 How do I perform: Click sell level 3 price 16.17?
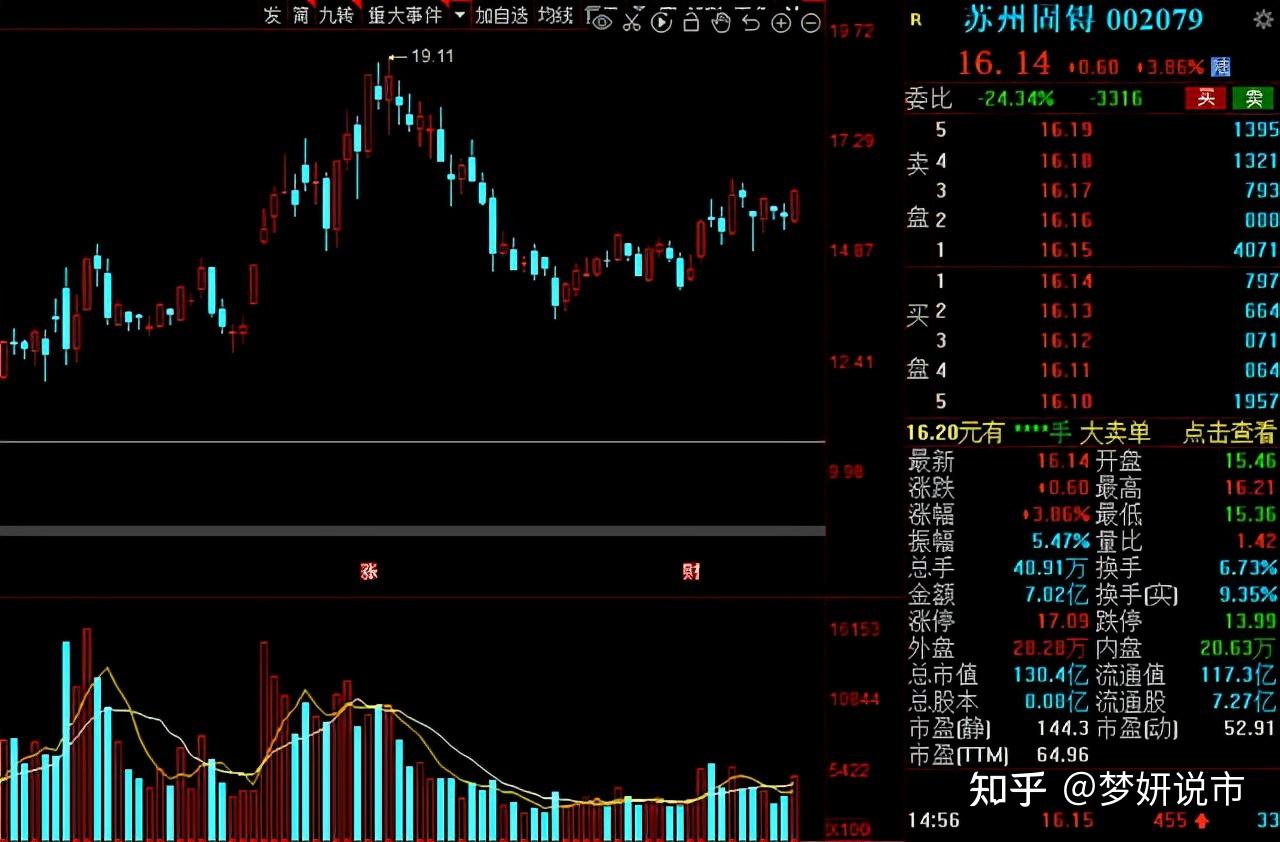click(x=1066, y=190)
